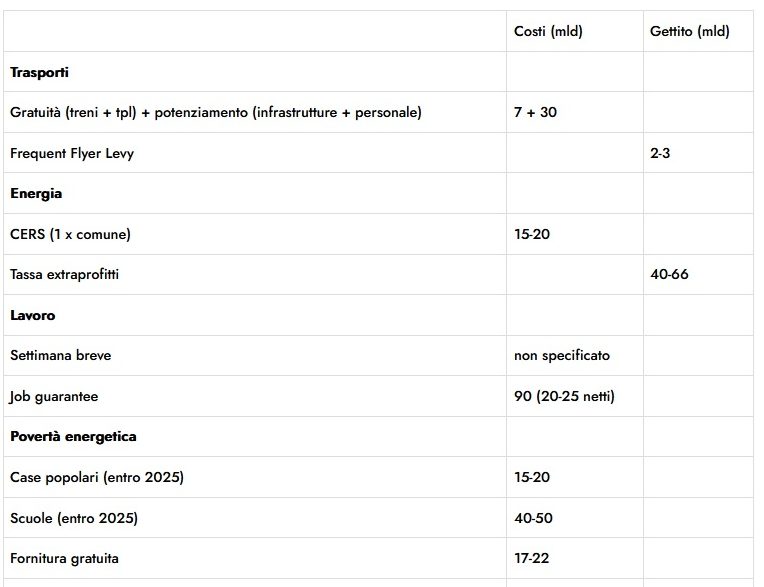Select the 2-3 revenue value cell

660,153
